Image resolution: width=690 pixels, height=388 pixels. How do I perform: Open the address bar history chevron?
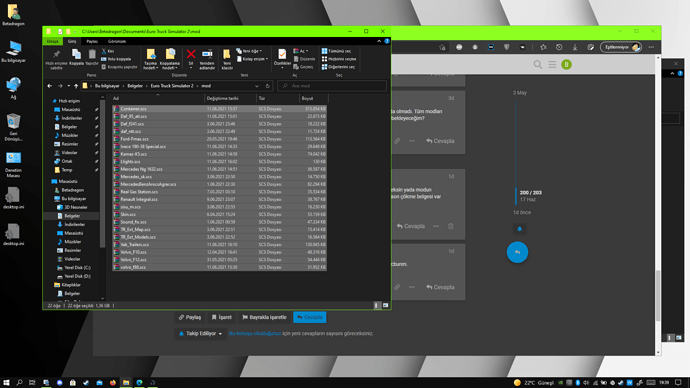(257, 86)
